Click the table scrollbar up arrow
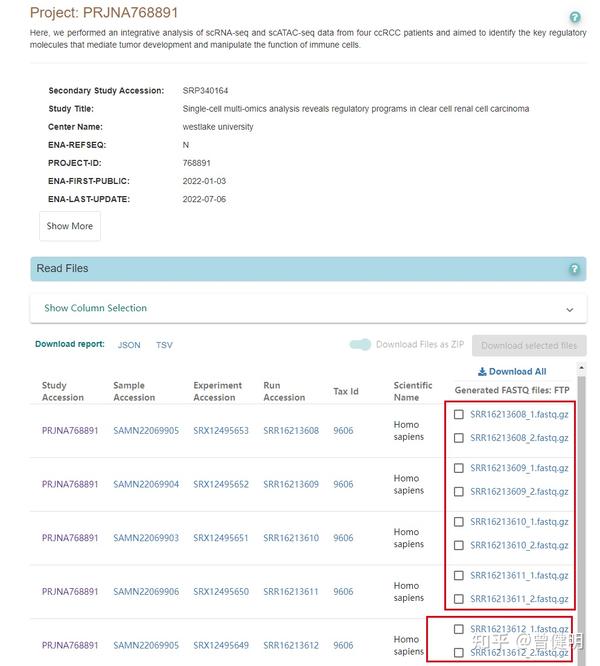 [x=581, y=367]
